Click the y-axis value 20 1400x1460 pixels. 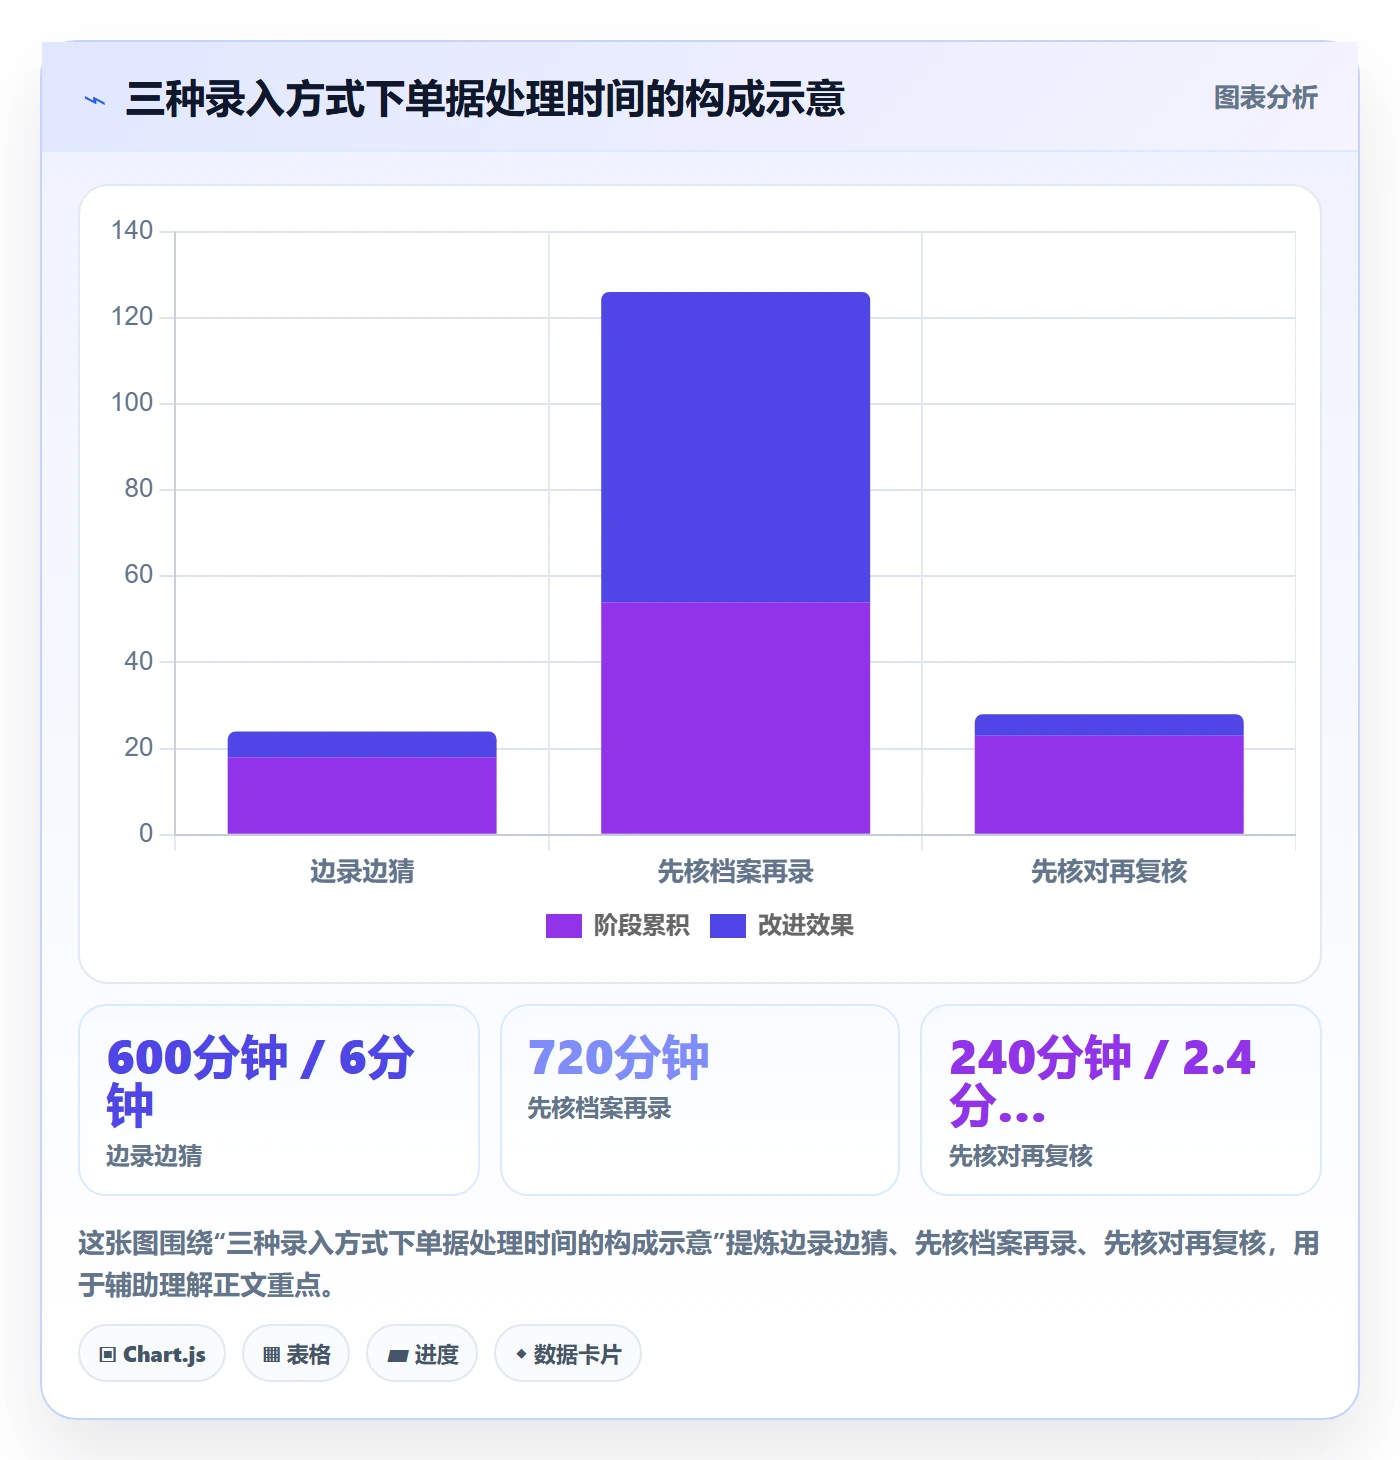point(139,748)
